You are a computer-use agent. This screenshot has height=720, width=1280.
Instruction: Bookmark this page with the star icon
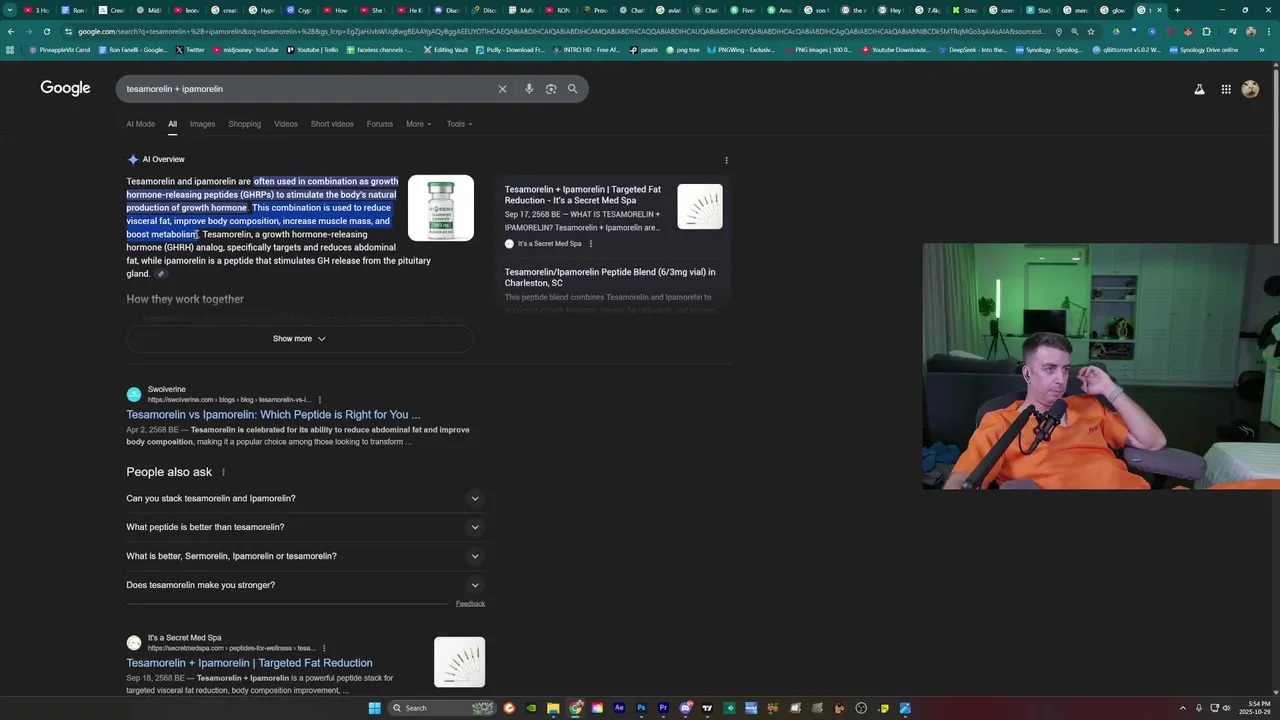(x=1091, y=31)
